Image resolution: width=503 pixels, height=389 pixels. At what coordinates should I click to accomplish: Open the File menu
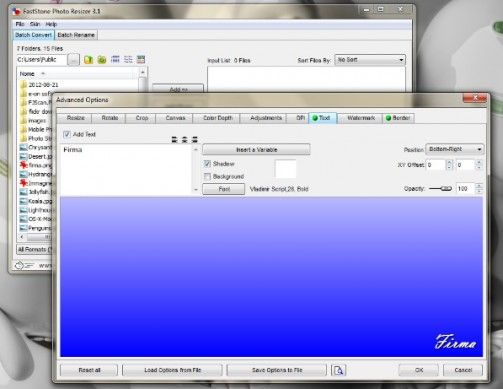tap(20, 24)
